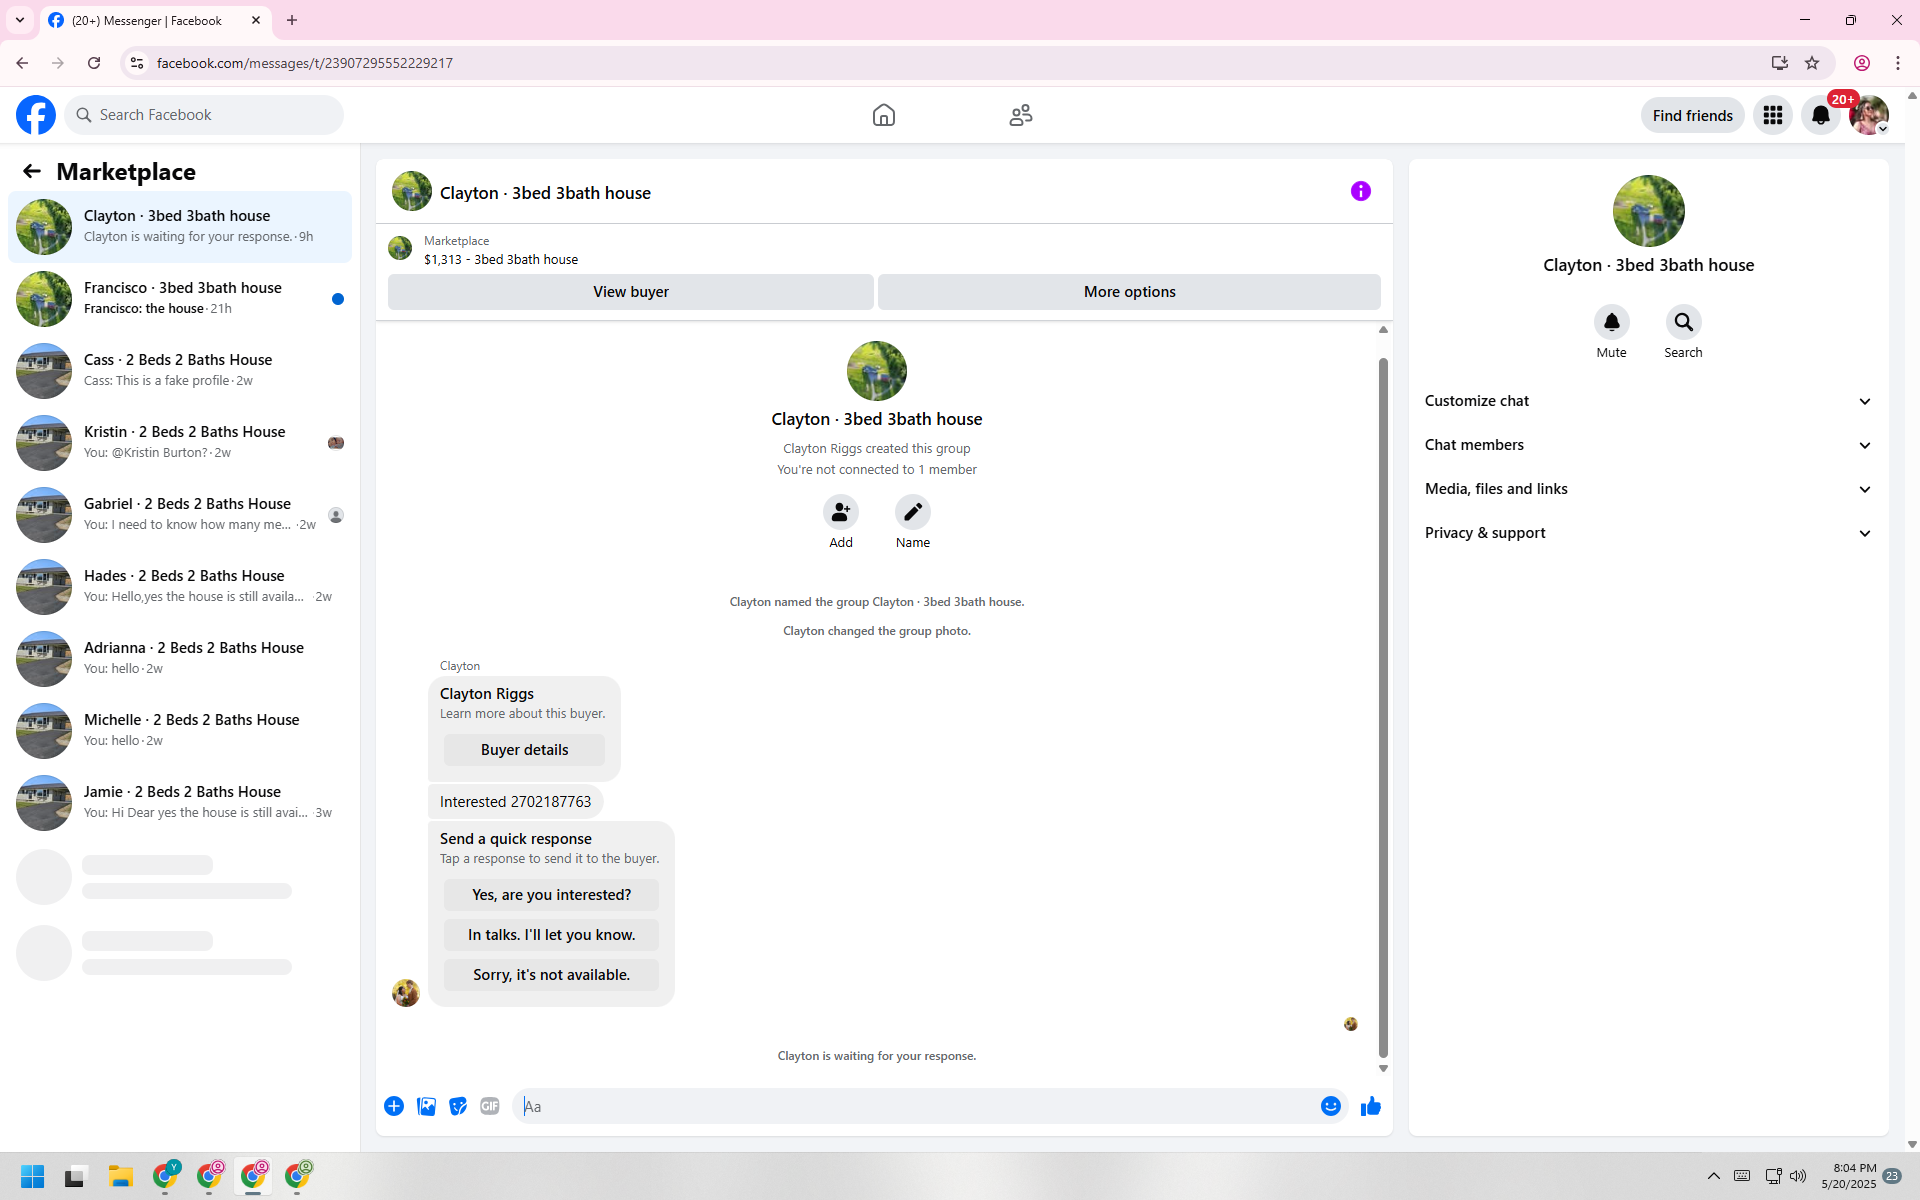Click the message text input field

pos(915,1106)
